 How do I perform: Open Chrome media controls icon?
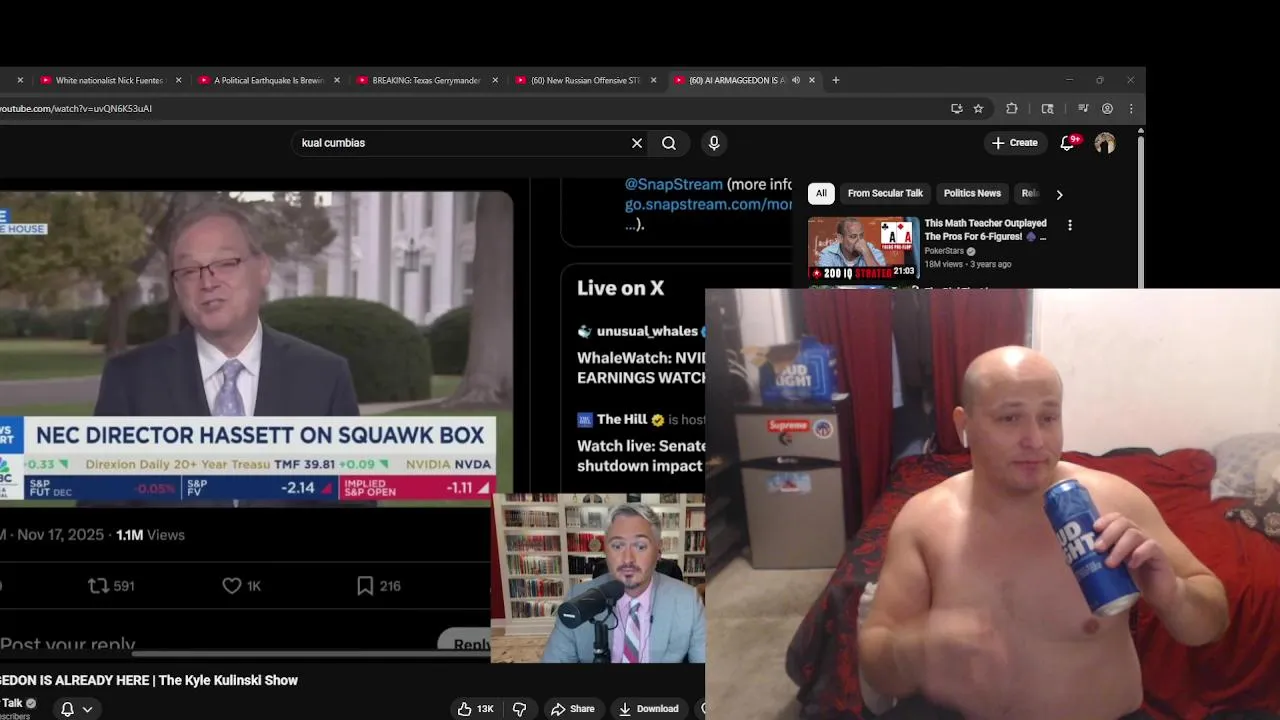coord(1082,108)
